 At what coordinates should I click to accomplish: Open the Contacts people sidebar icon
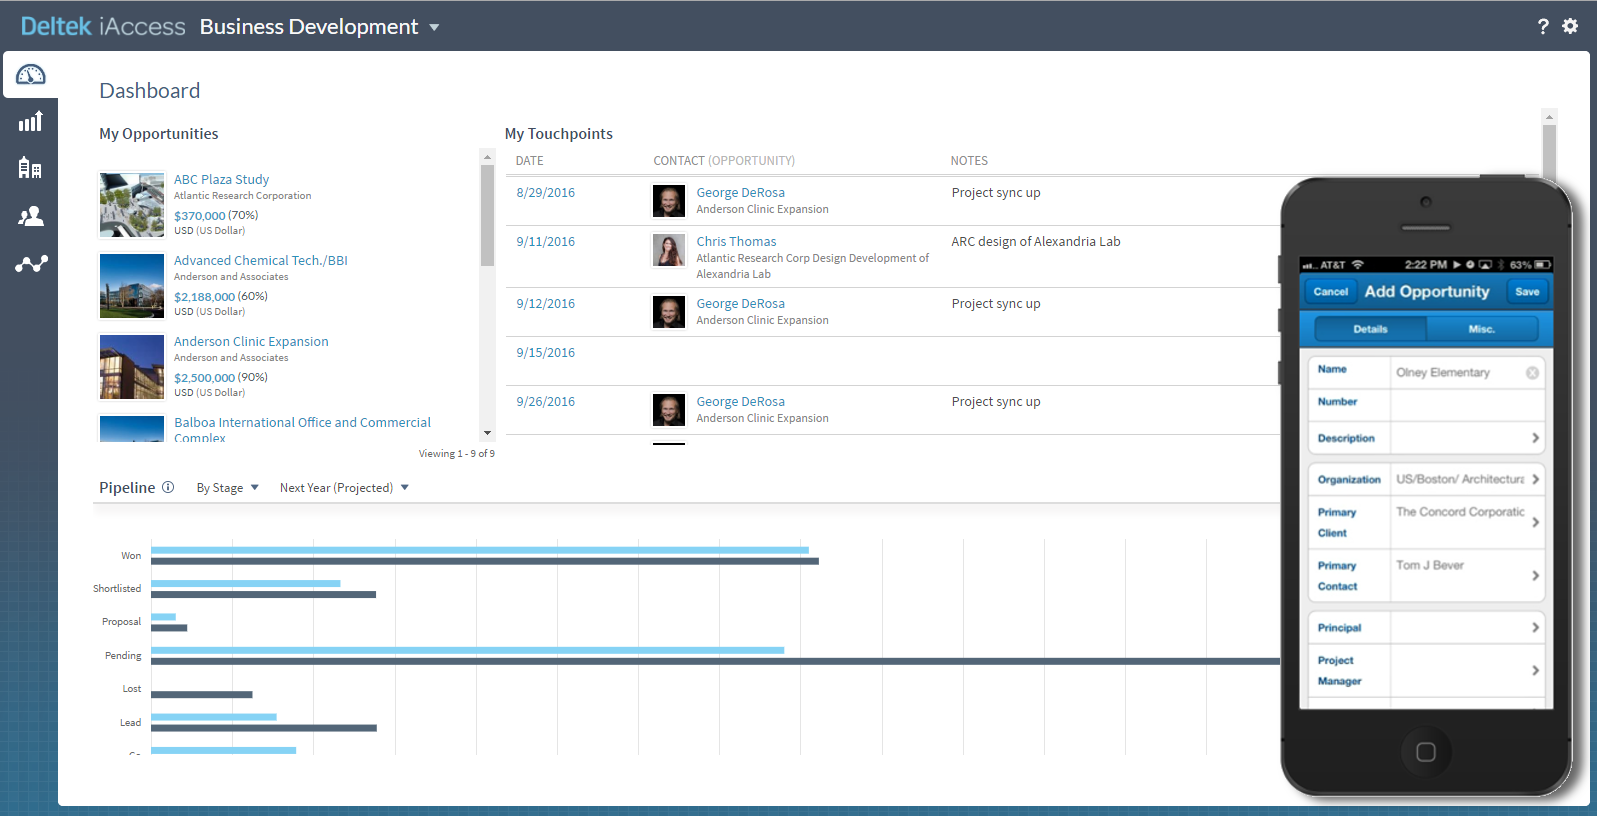[x=31, y=216]
